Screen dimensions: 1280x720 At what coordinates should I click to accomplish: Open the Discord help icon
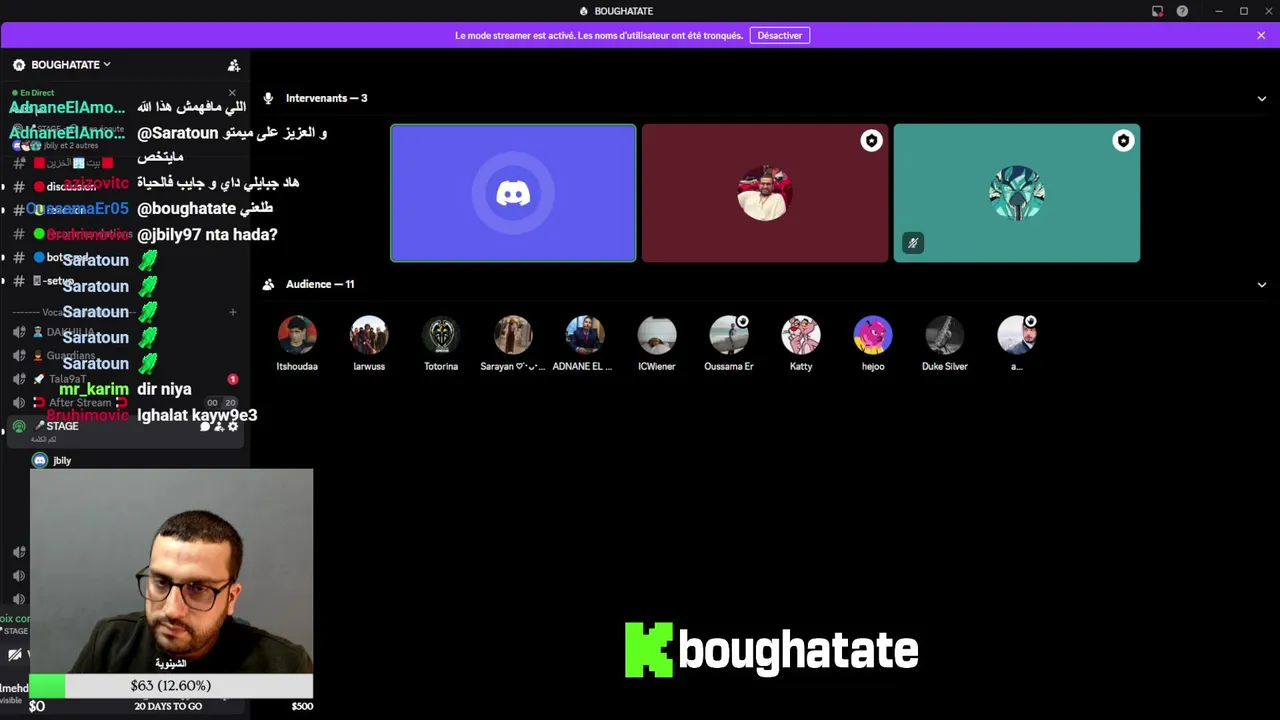[1182, 11]
